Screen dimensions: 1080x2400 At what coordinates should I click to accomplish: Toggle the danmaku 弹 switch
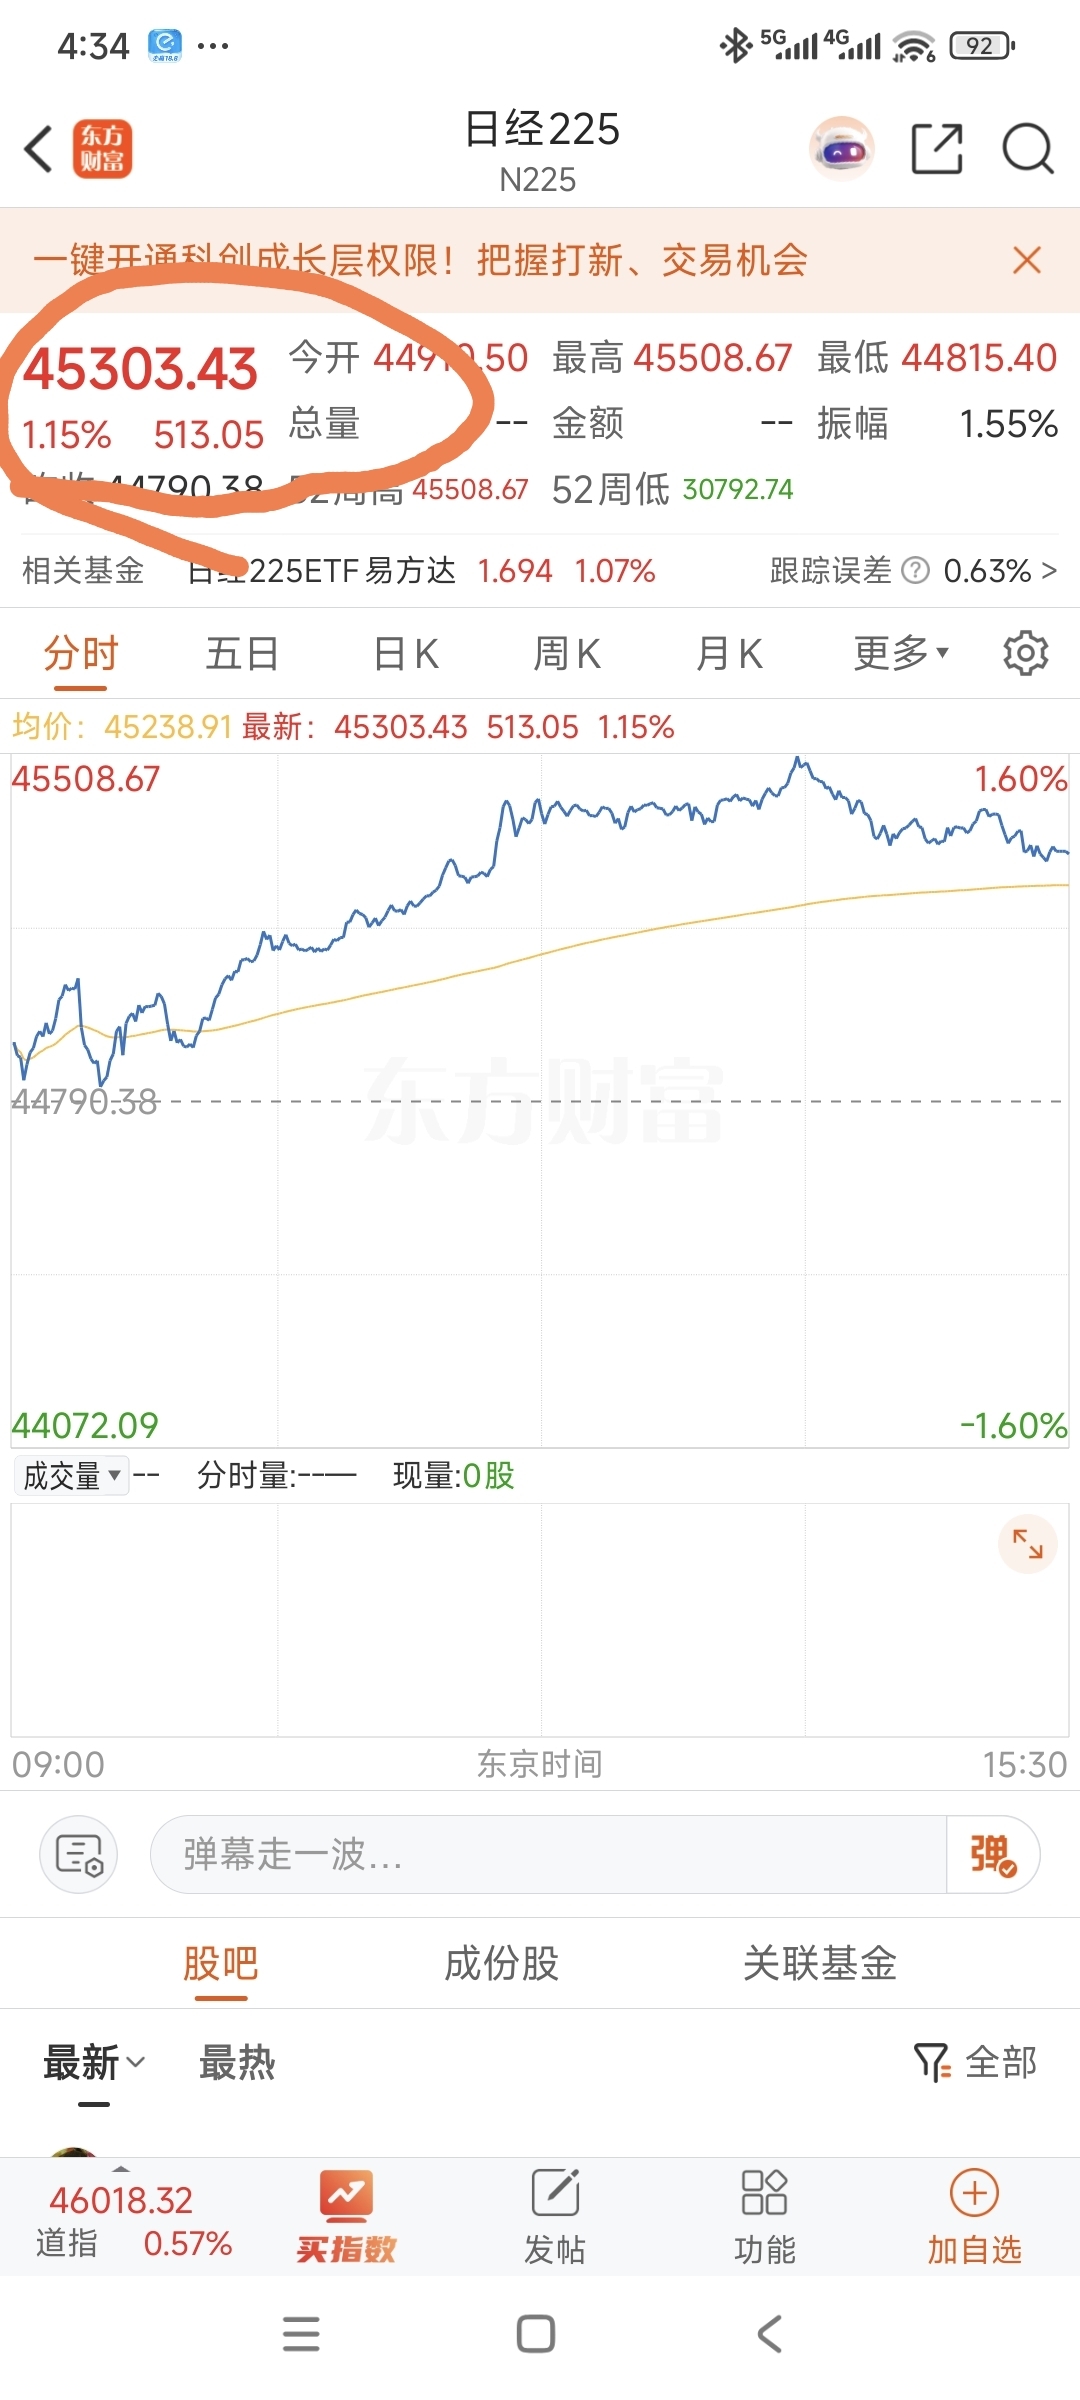click(x=993, y=1854)
